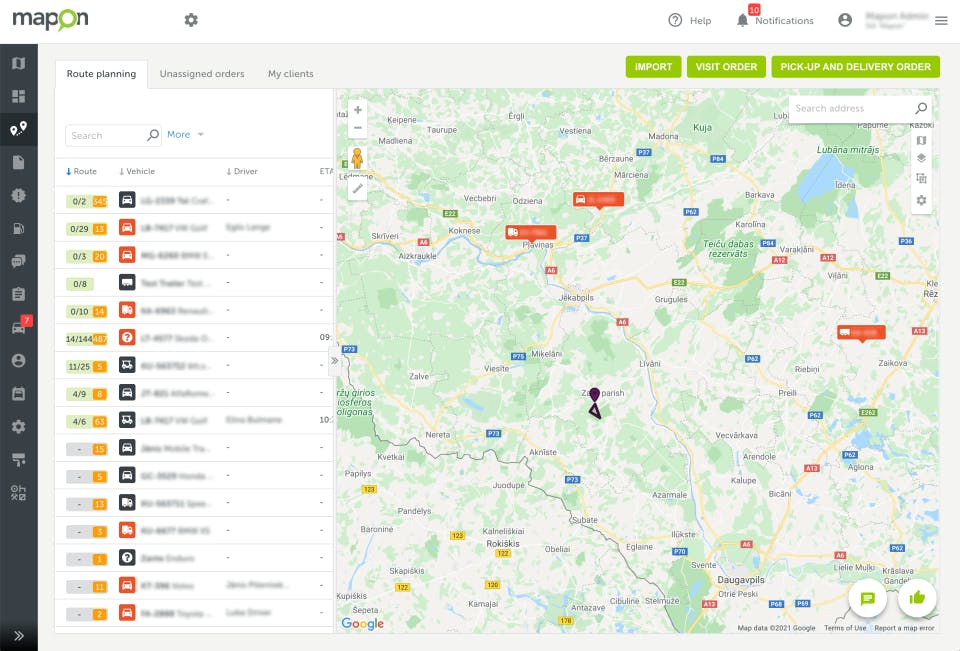Click the red vehicle marker near Zeikova
This screenshot has height=651, width=960.
861,333
